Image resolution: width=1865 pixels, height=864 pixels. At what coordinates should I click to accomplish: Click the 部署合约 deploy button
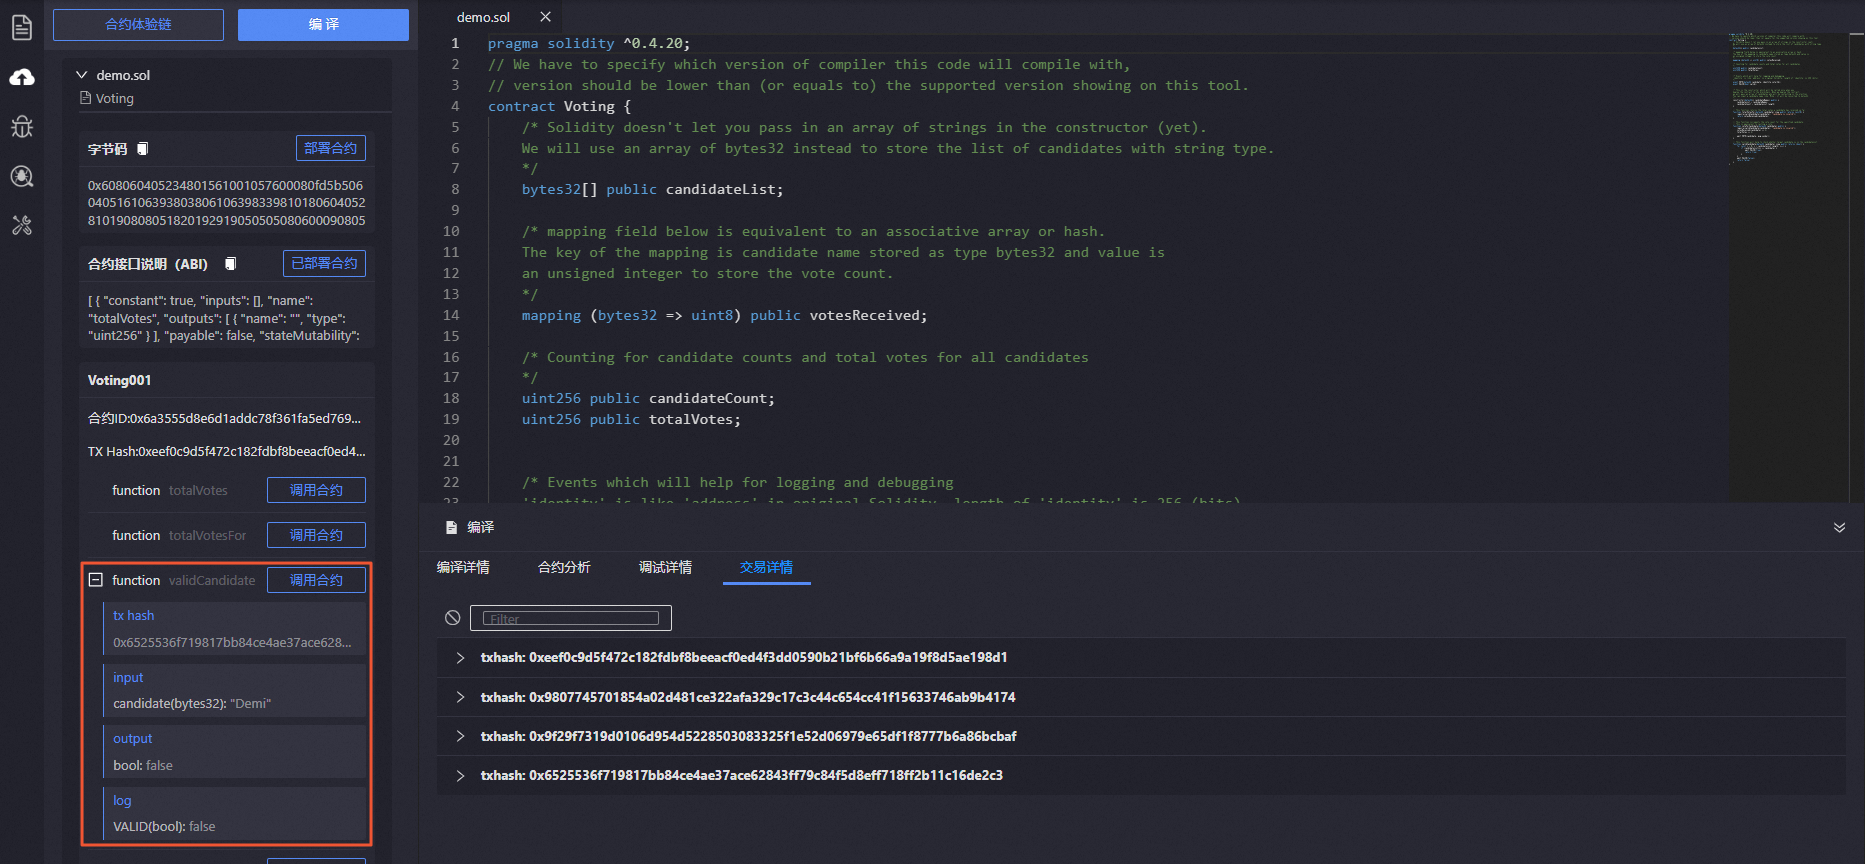[x=331, y=148]
